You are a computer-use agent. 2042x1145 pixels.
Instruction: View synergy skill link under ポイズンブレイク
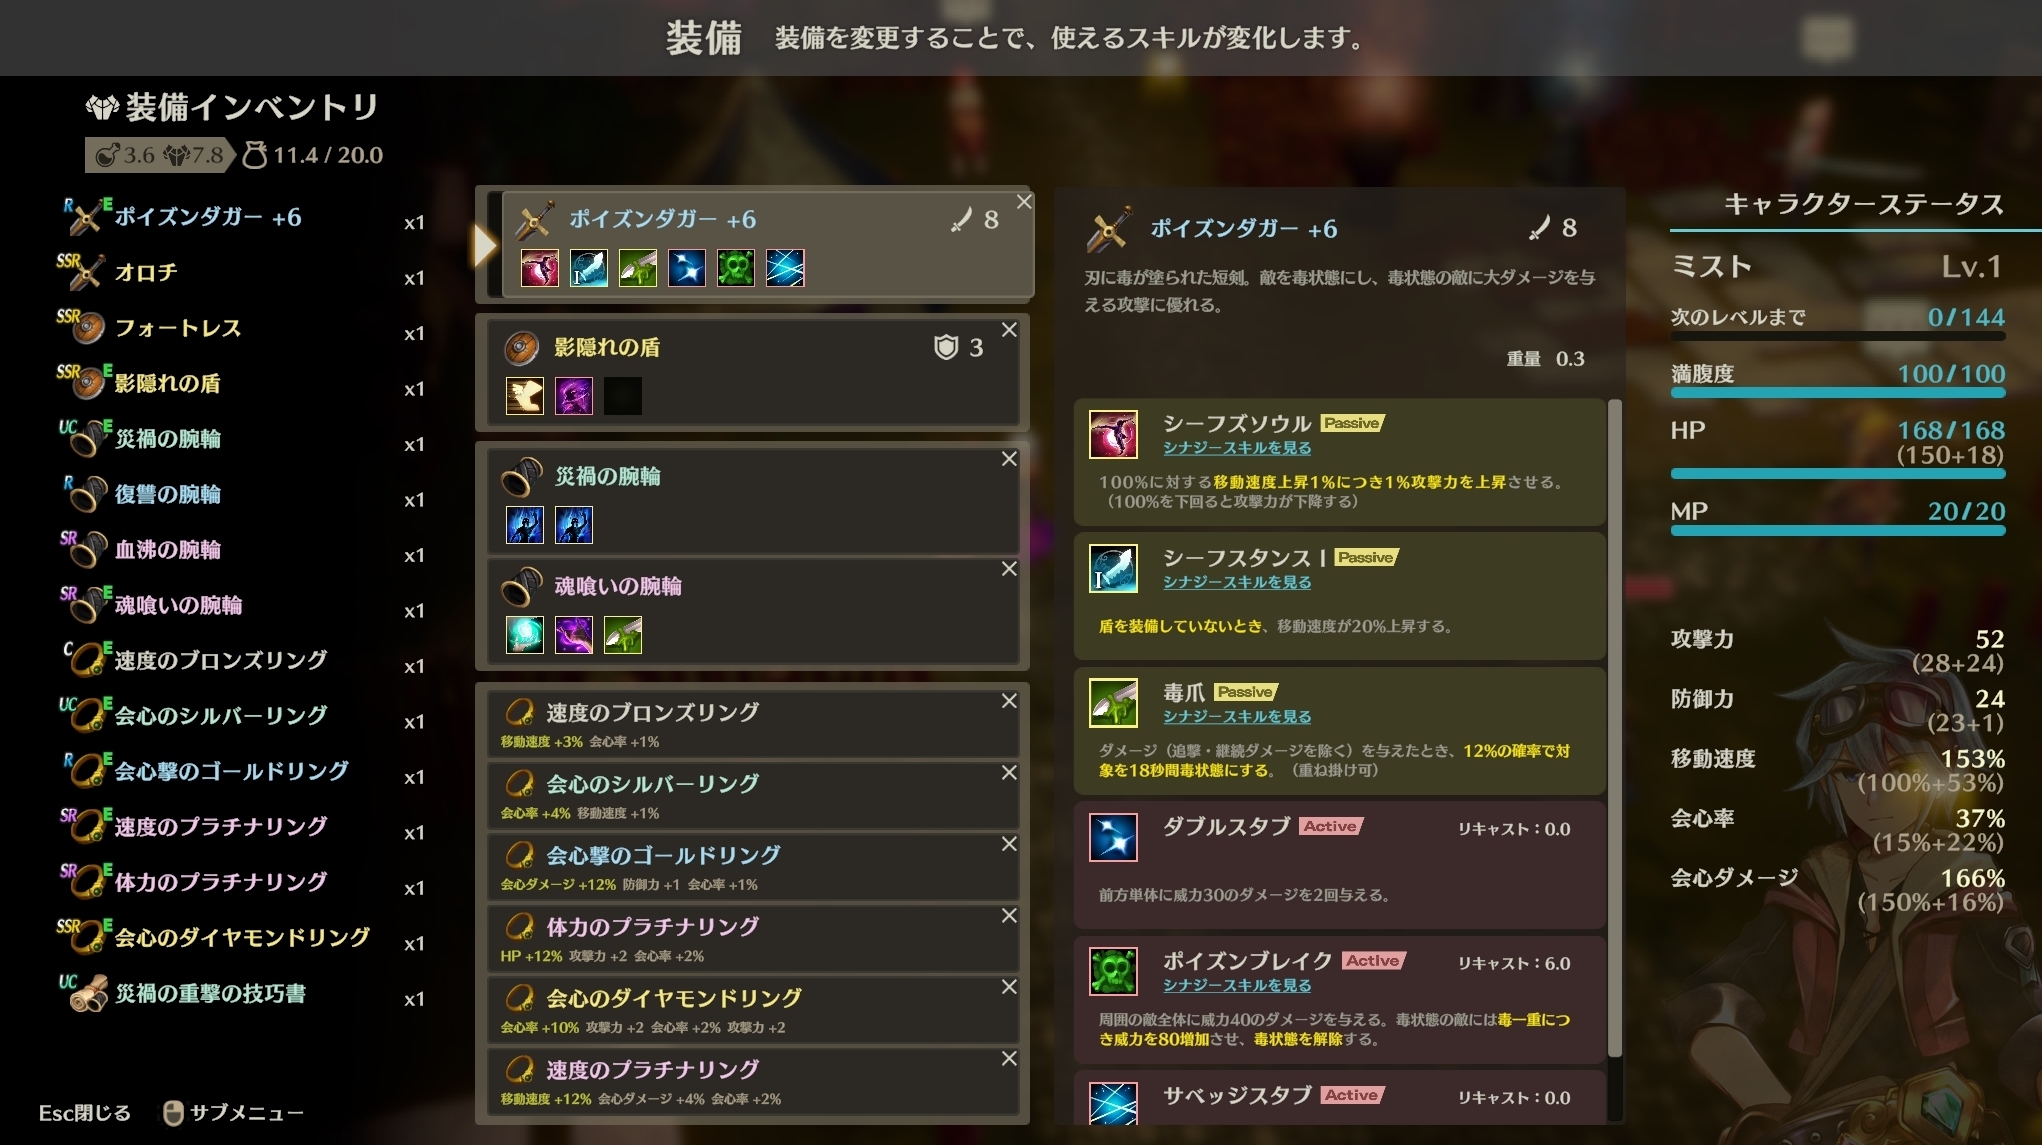click(1236, 985)
